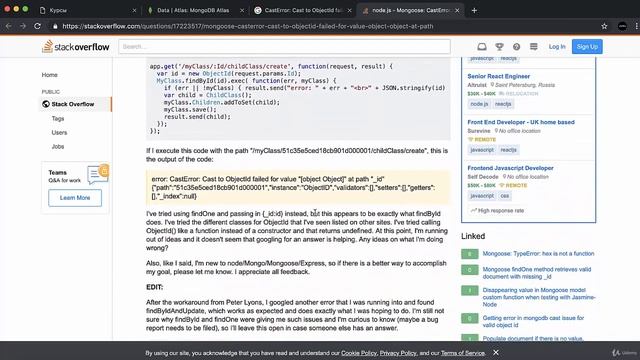Open Users in the left sidebar
The width and height of the screenshot is (640, 360).
pyautogui.click(x=59, y=132)
